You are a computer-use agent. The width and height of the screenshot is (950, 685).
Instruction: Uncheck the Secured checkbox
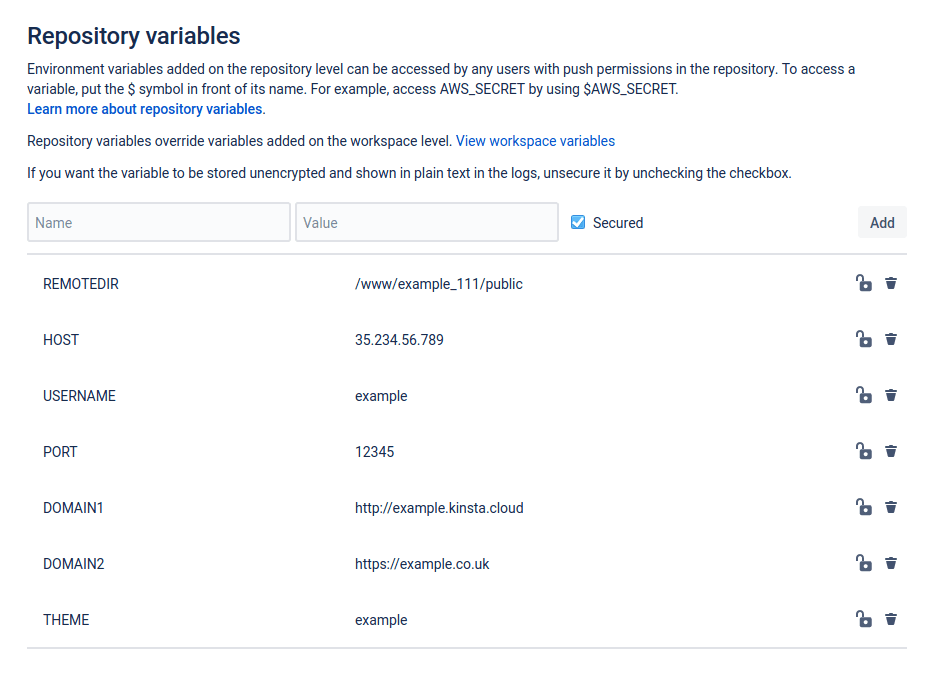[x=578, y=222]
